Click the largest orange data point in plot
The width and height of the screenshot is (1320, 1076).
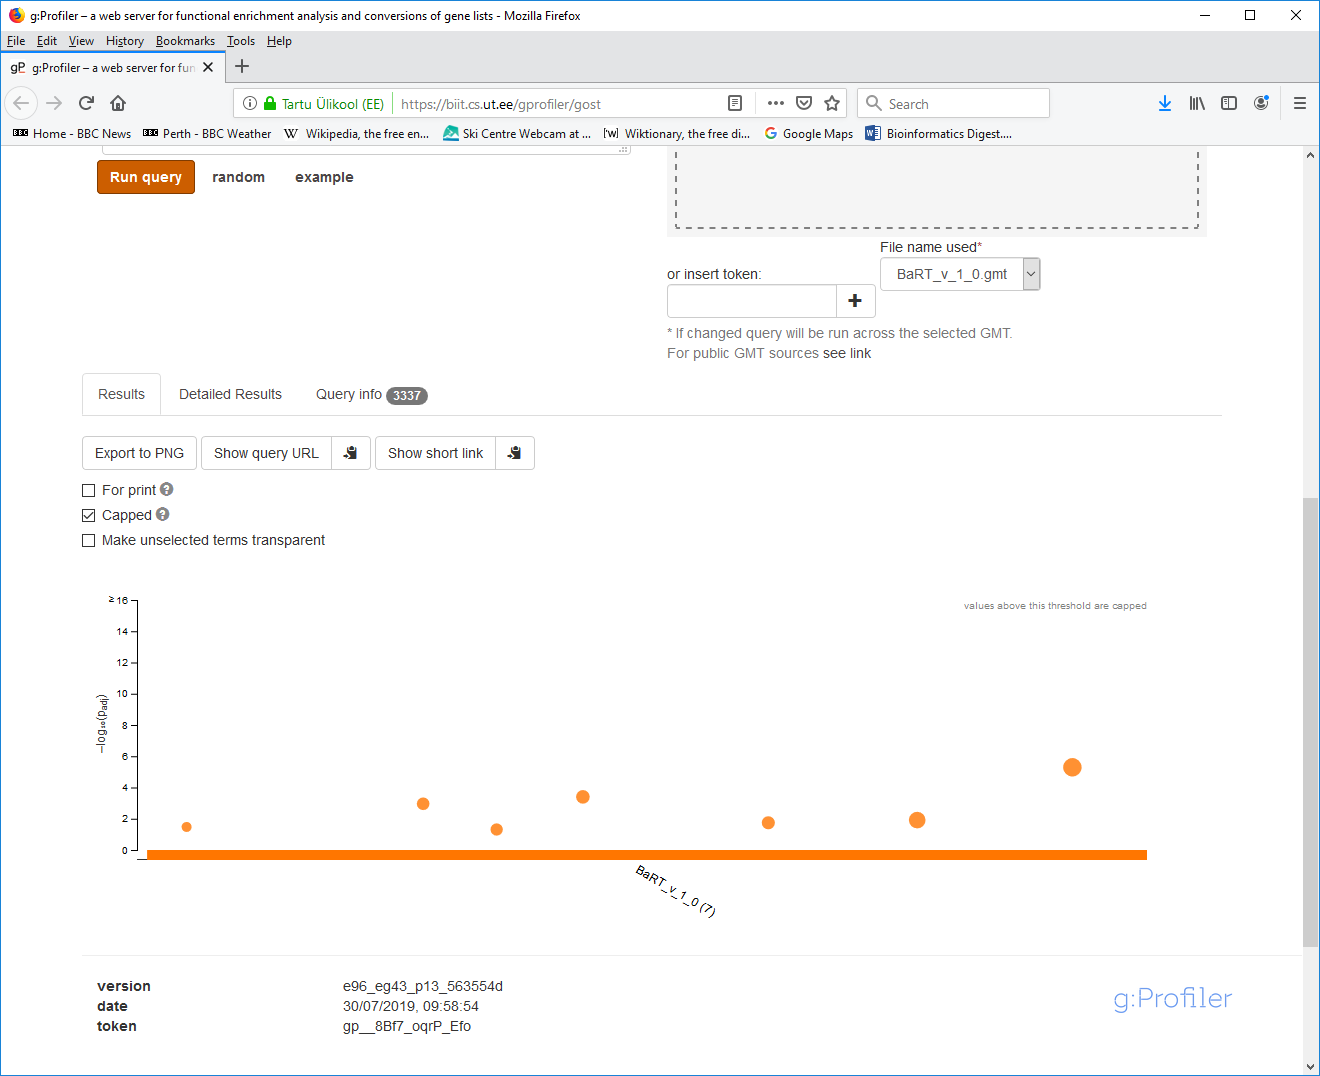click(1072, 767)
